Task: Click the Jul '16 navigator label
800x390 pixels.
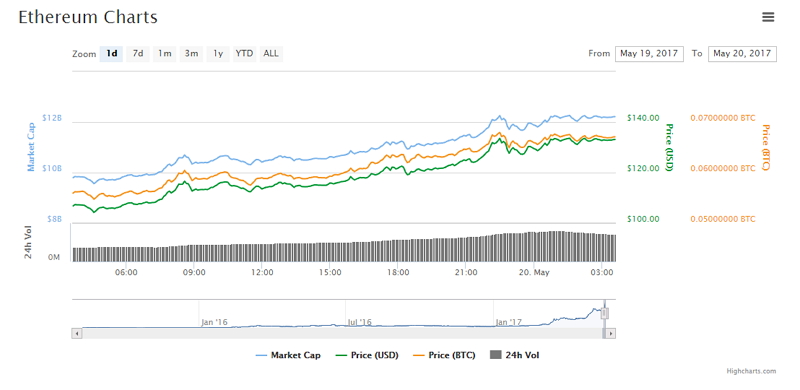Action: 360,322
